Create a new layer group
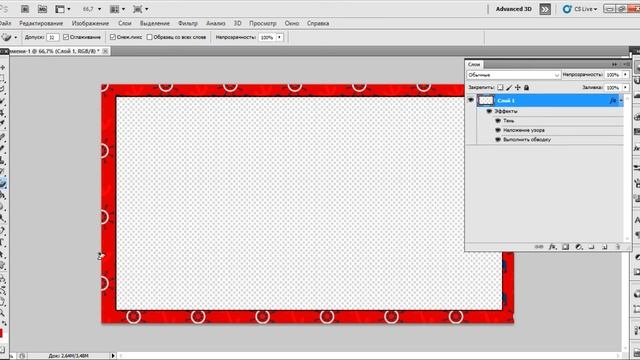 point(591,247)
